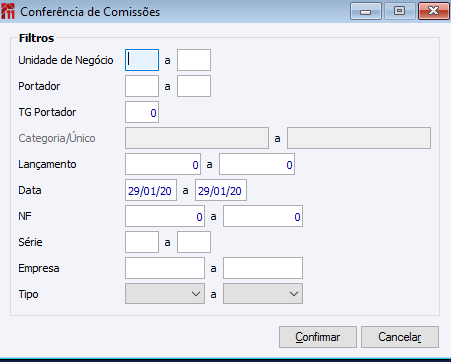Click the TG Portador field
Screen dimensions: 451x362
[x=142, y=112]
